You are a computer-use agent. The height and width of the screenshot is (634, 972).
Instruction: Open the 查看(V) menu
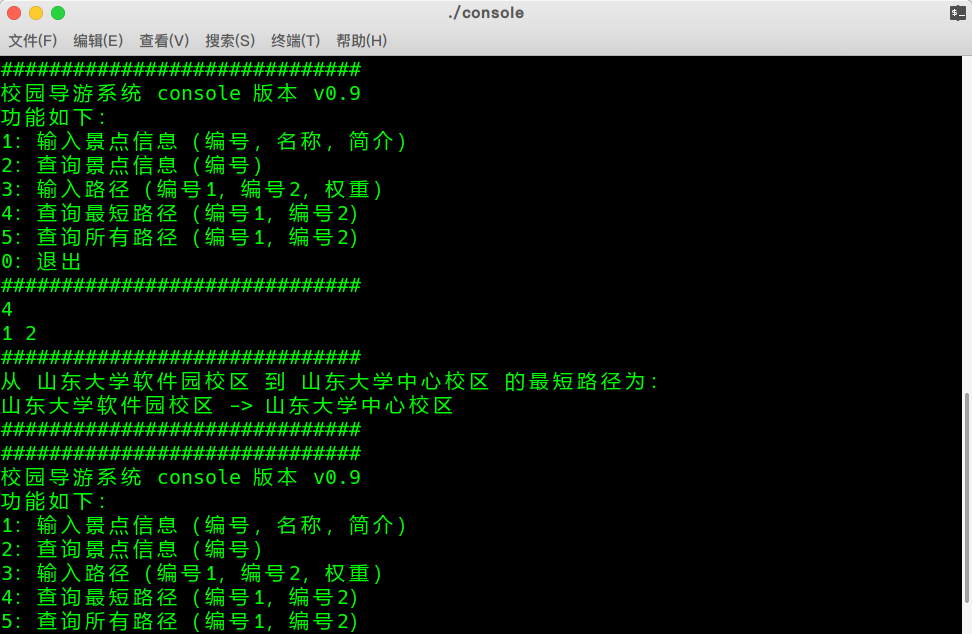tap(164, 41)
